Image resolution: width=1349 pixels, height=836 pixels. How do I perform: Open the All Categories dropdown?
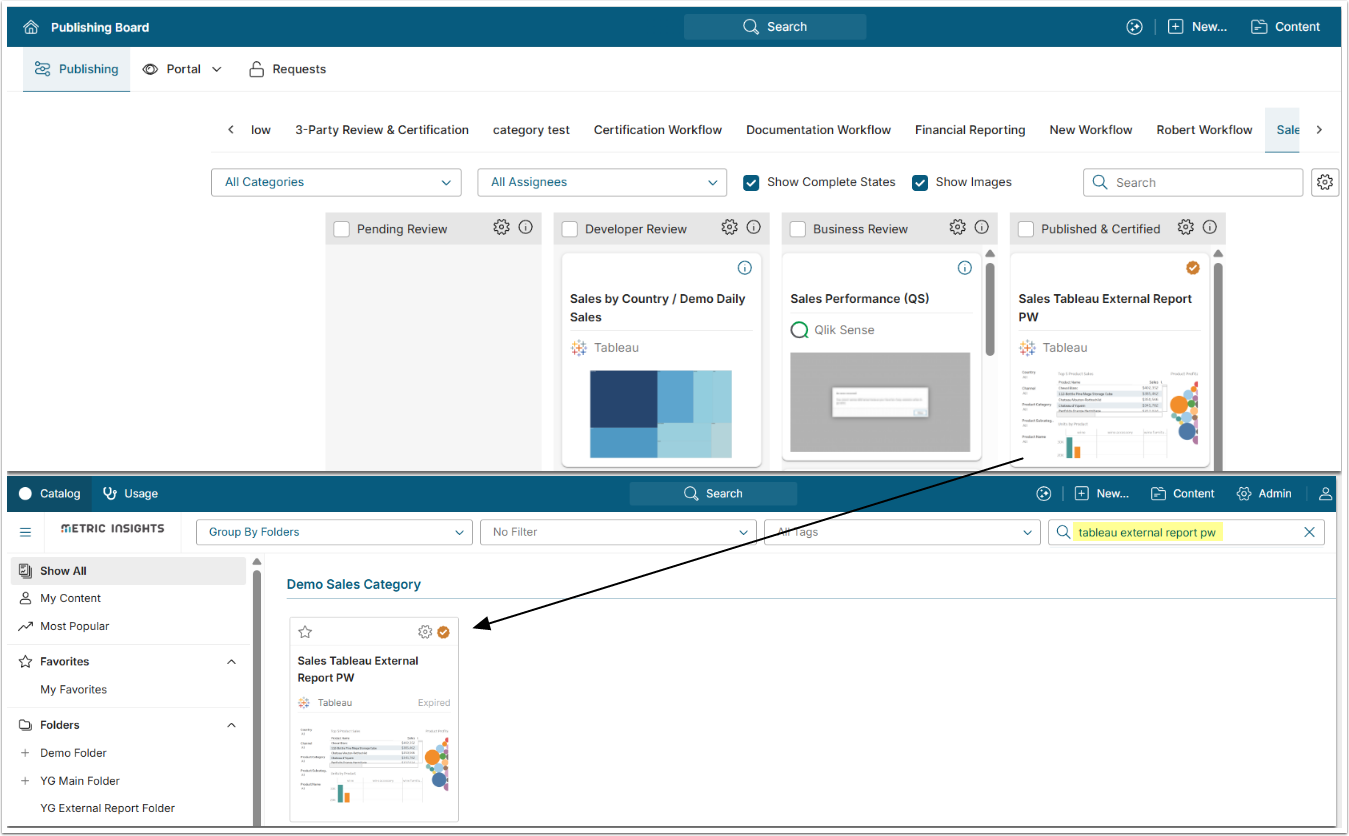coord(336,182)
